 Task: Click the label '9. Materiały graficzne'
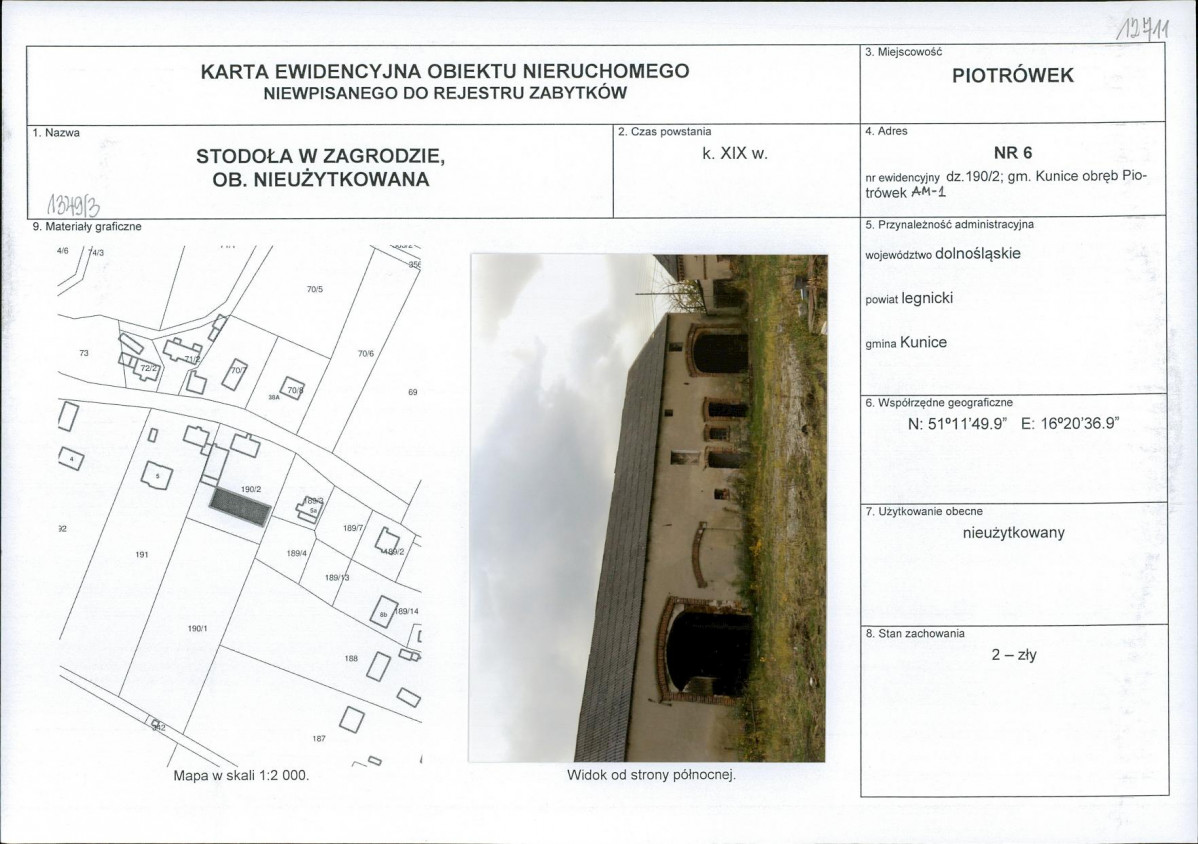86,227
